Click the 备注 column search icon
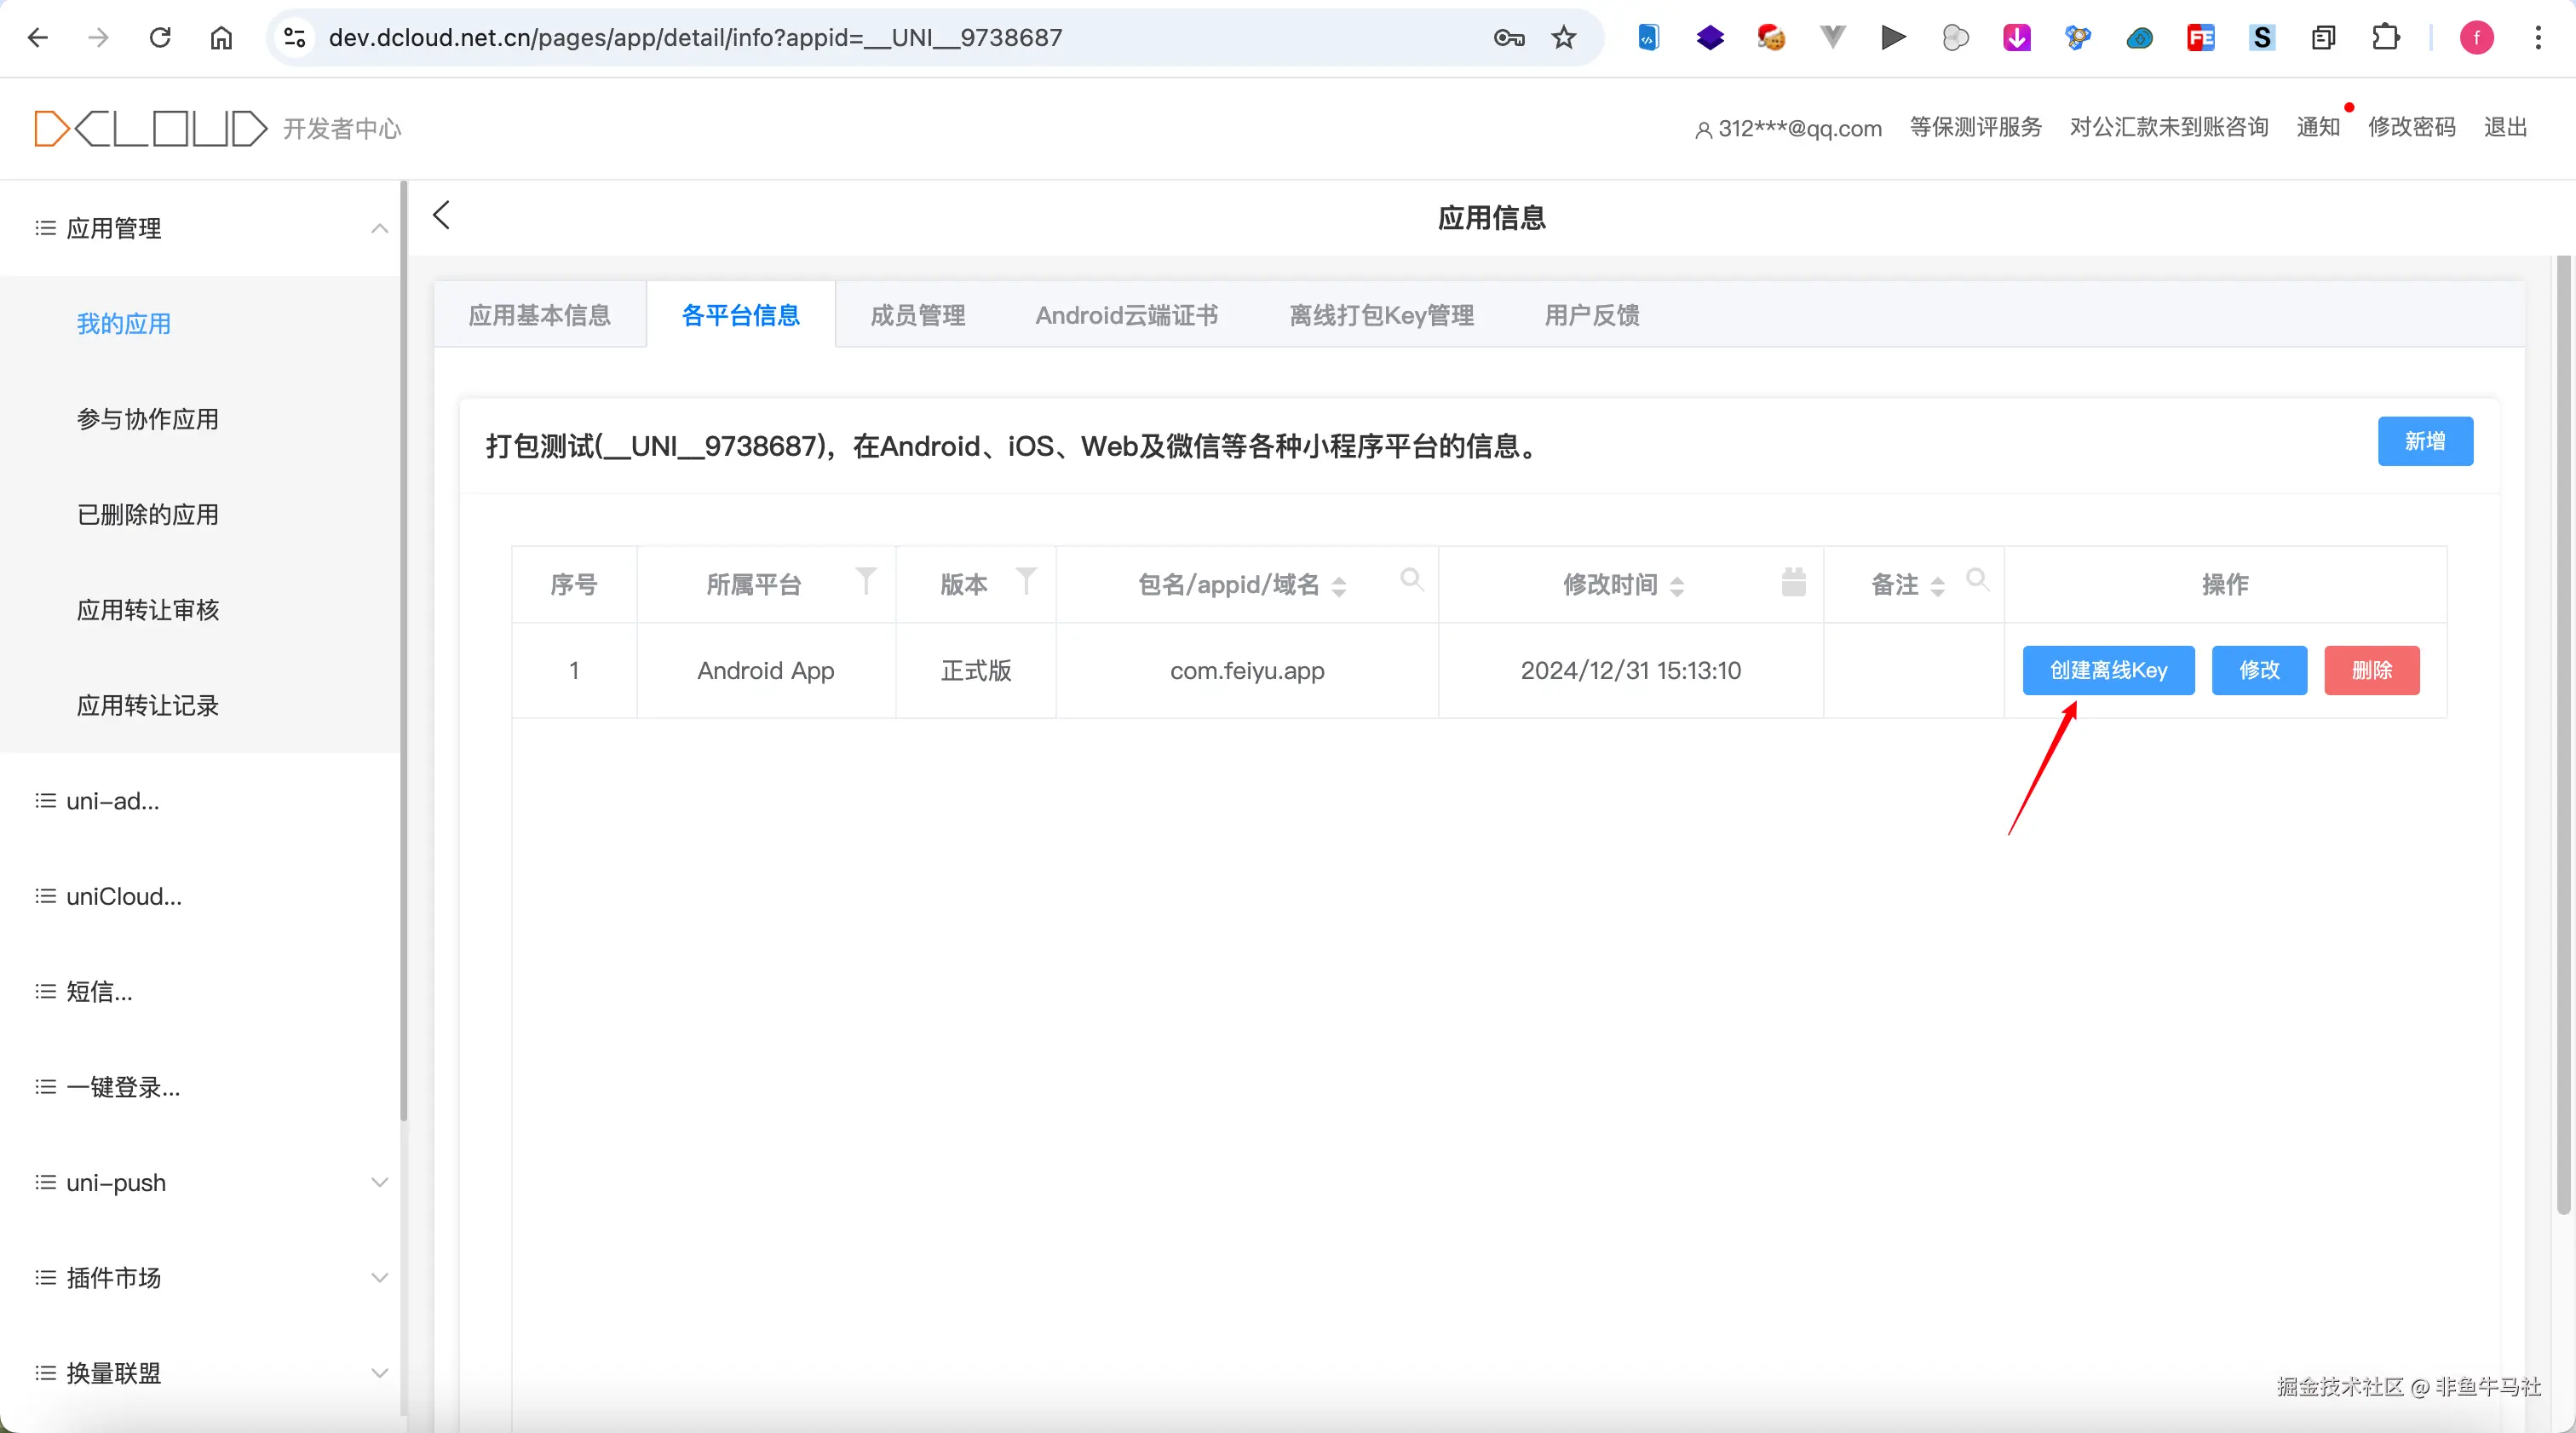The width and height of the screenshot is (2576, 1433). 1977,579
